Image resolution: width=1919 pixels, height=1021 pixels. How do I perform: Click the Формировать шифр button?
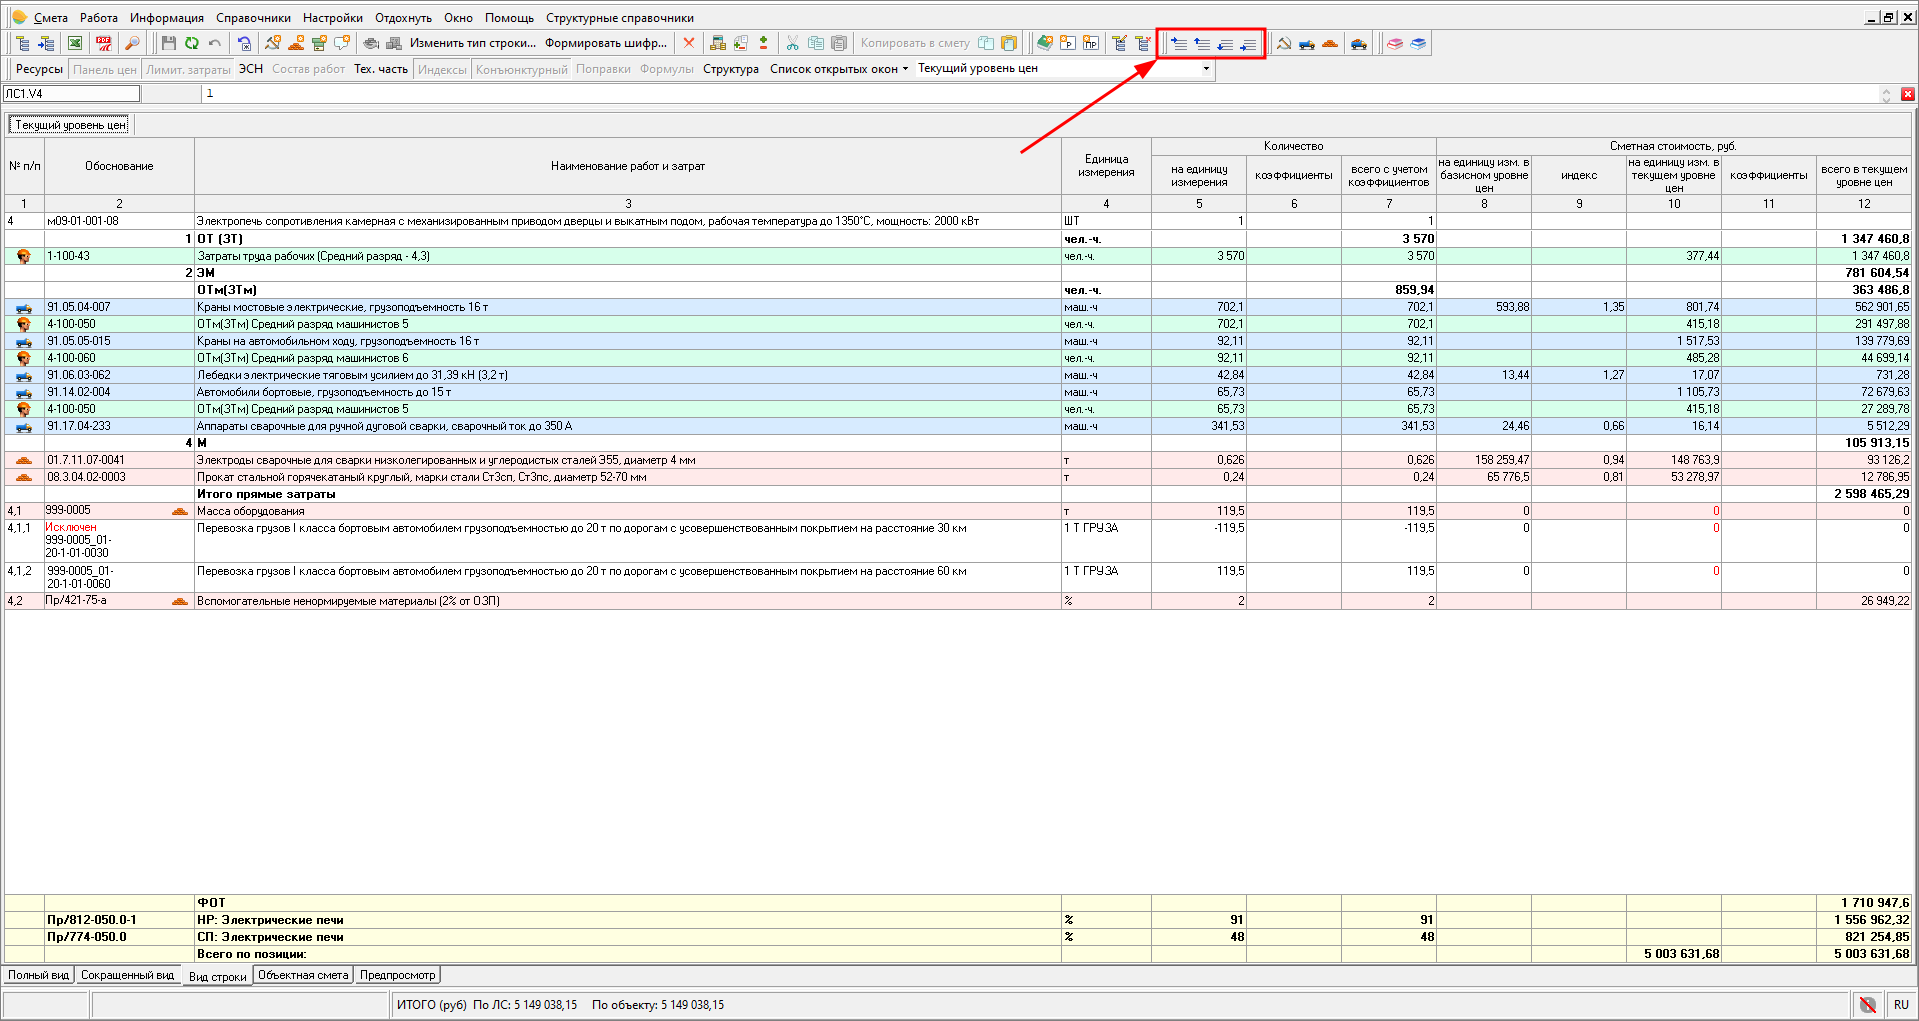[605, 43]
